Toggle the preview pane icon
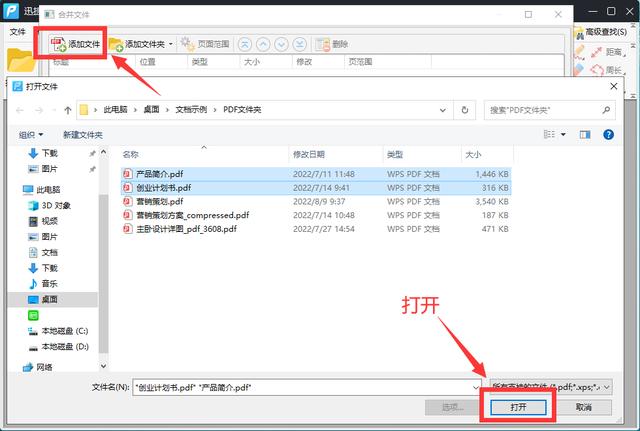Screen dimensions: 640x431 585,134
